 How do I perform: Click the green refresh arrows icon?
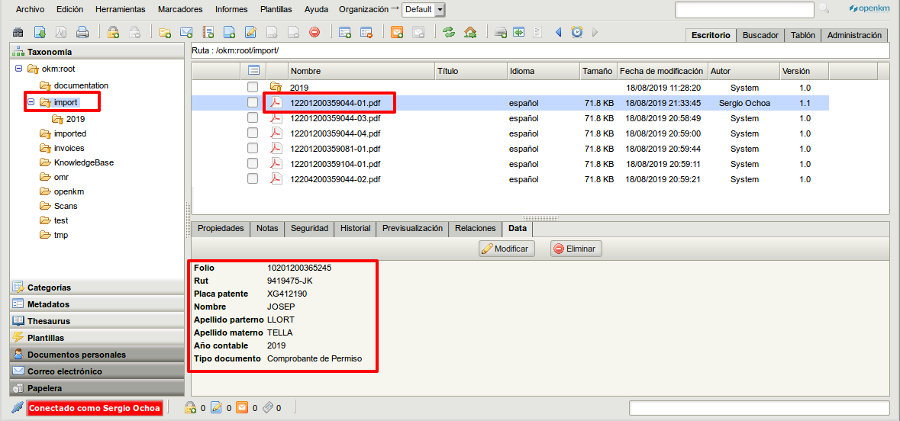[x=447, y=33]
